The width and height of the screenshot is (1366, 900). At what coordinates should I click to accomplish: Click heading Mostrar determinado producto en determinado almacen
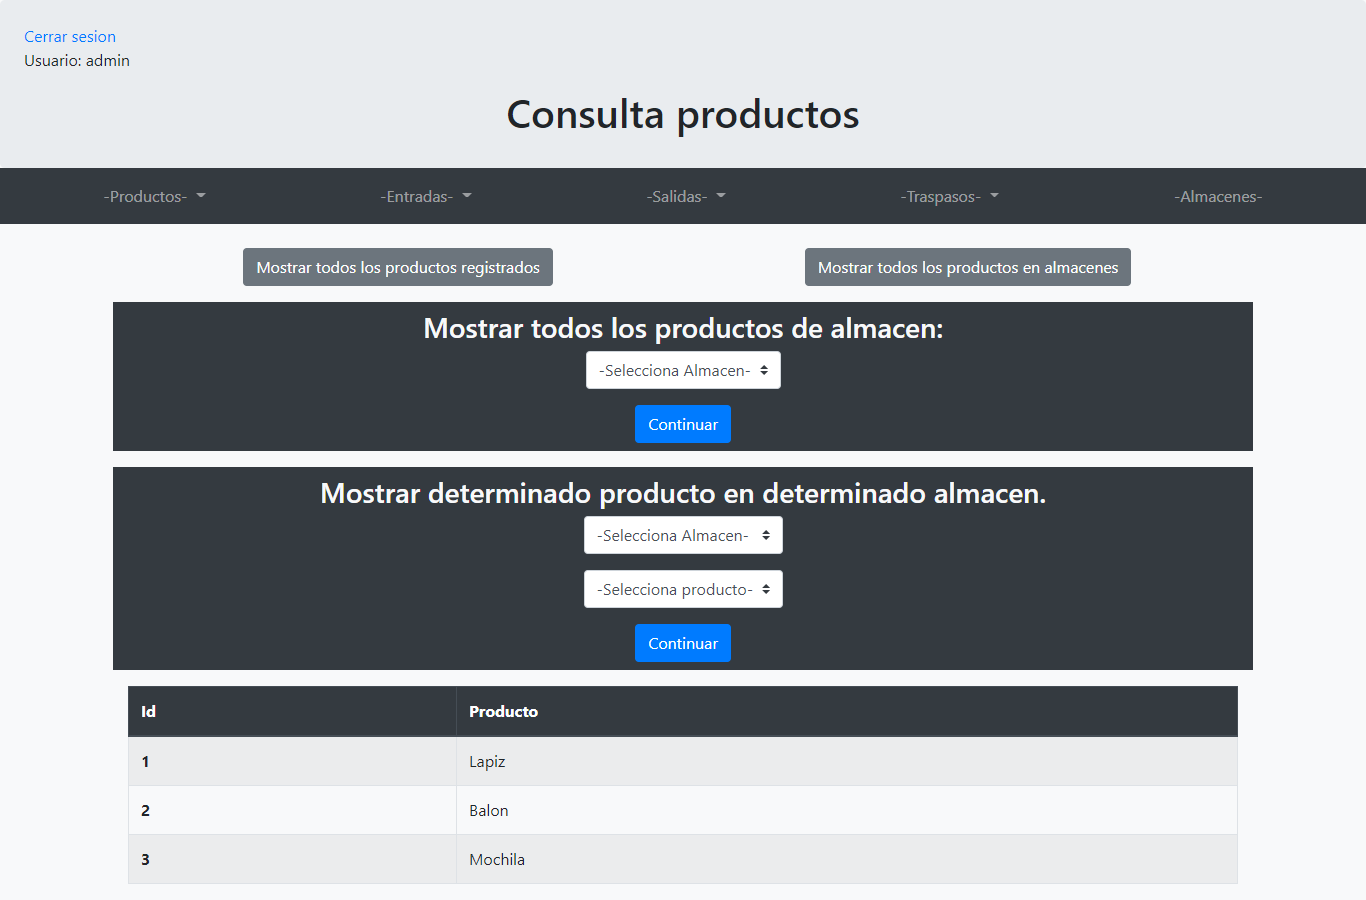[x=683, y=493]
